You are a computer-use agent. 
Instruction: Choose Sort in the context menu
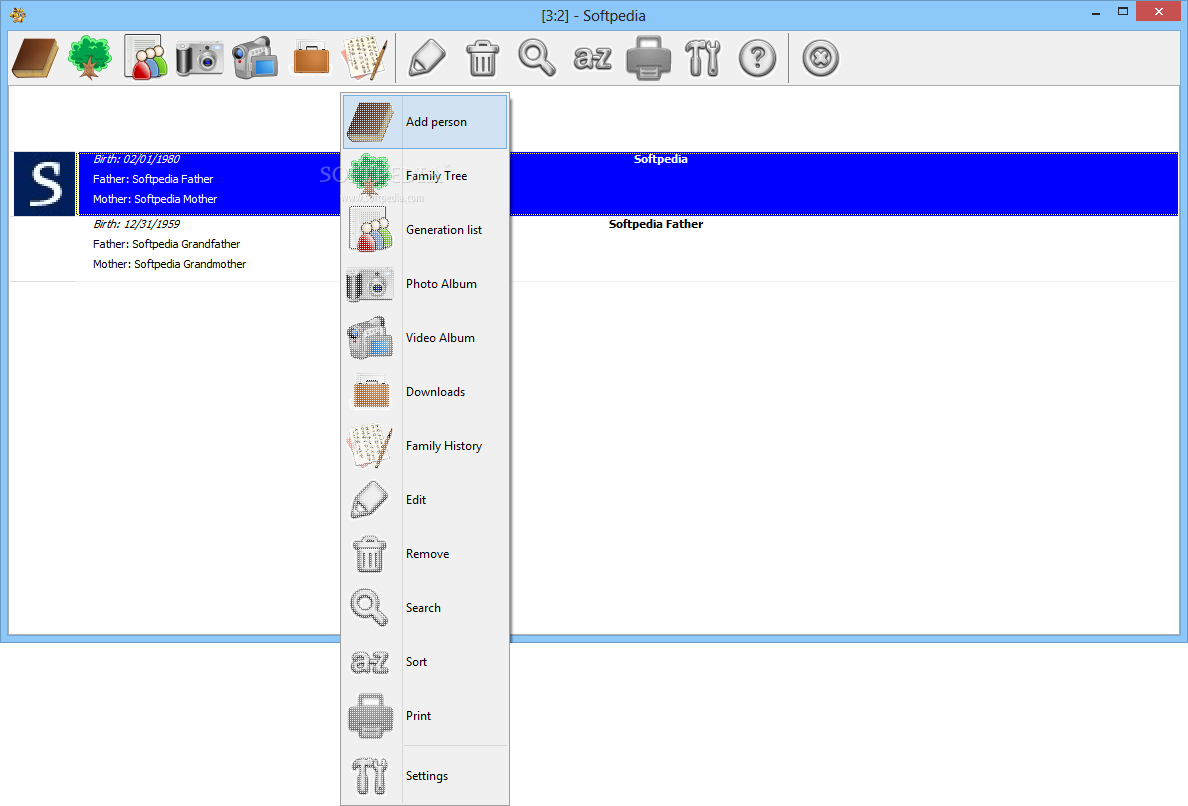425,661
